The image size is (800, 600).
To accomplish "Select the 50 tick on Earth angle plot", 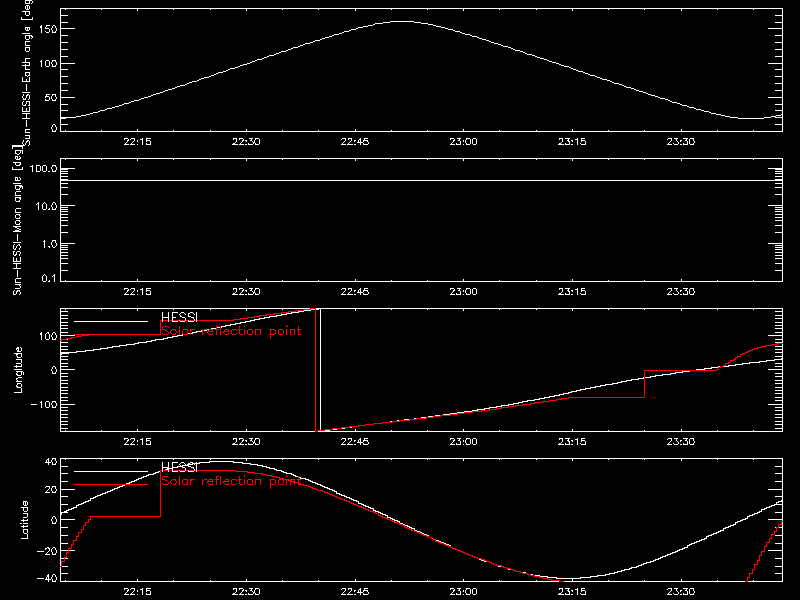I will pos(51,97).
